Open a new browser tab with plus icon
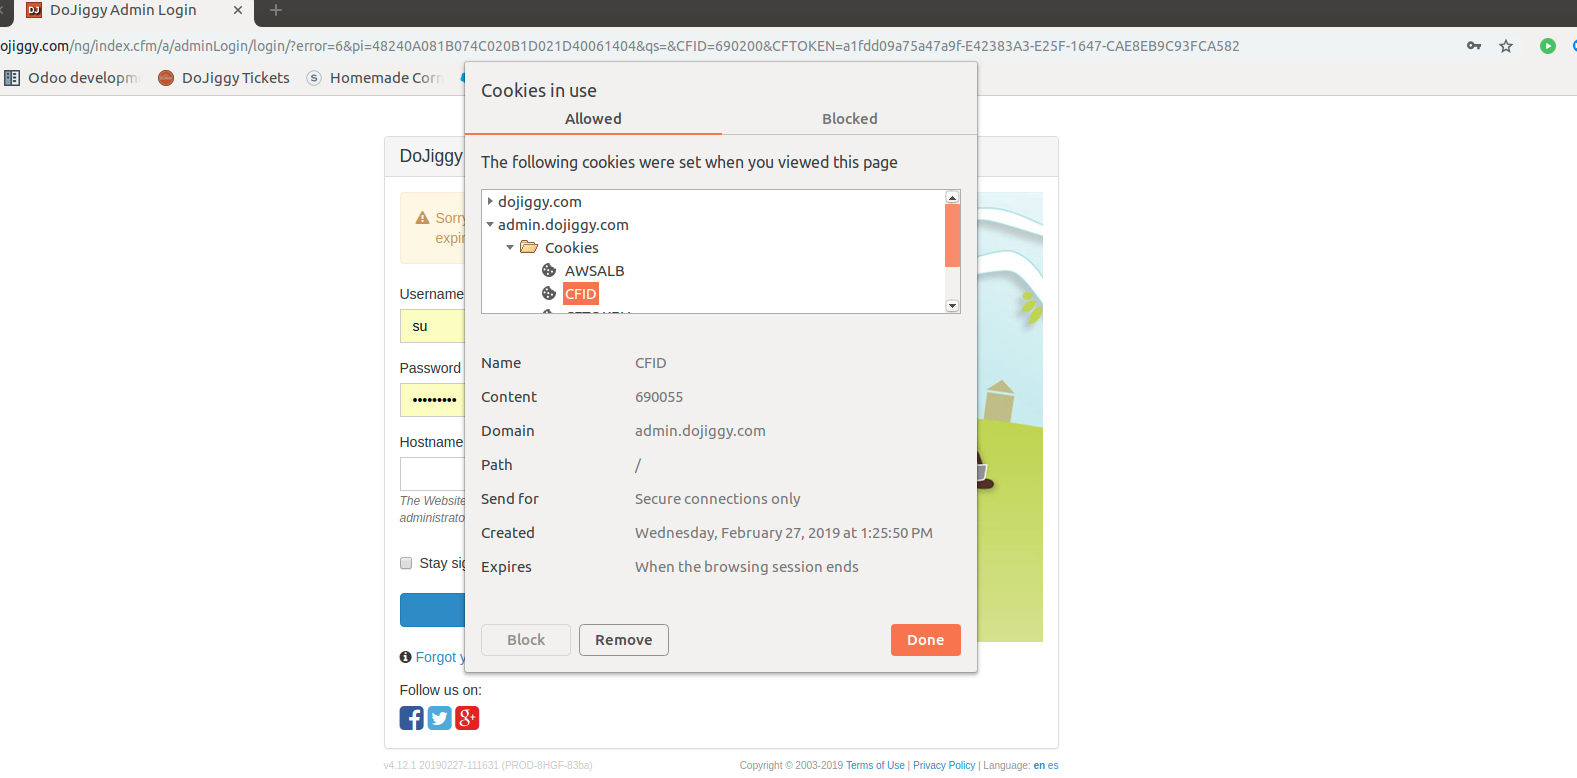 tap(276, 10)
